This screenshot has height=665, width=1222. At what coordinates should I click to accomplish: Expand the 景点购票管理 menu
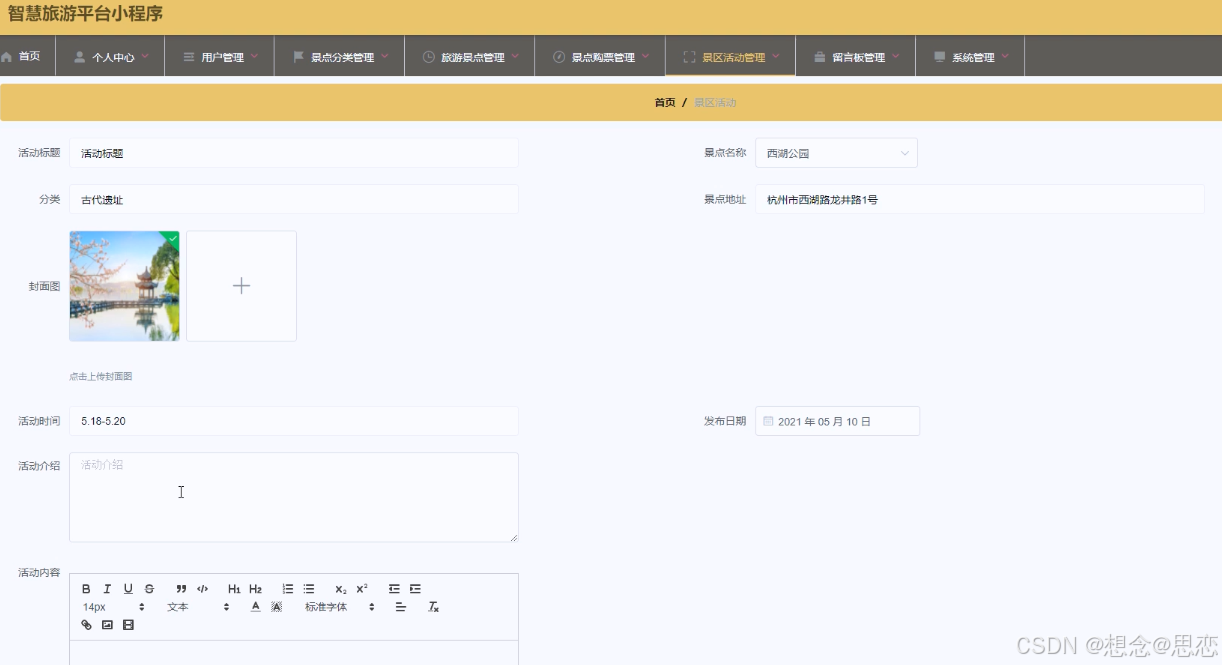pos(600,57)
